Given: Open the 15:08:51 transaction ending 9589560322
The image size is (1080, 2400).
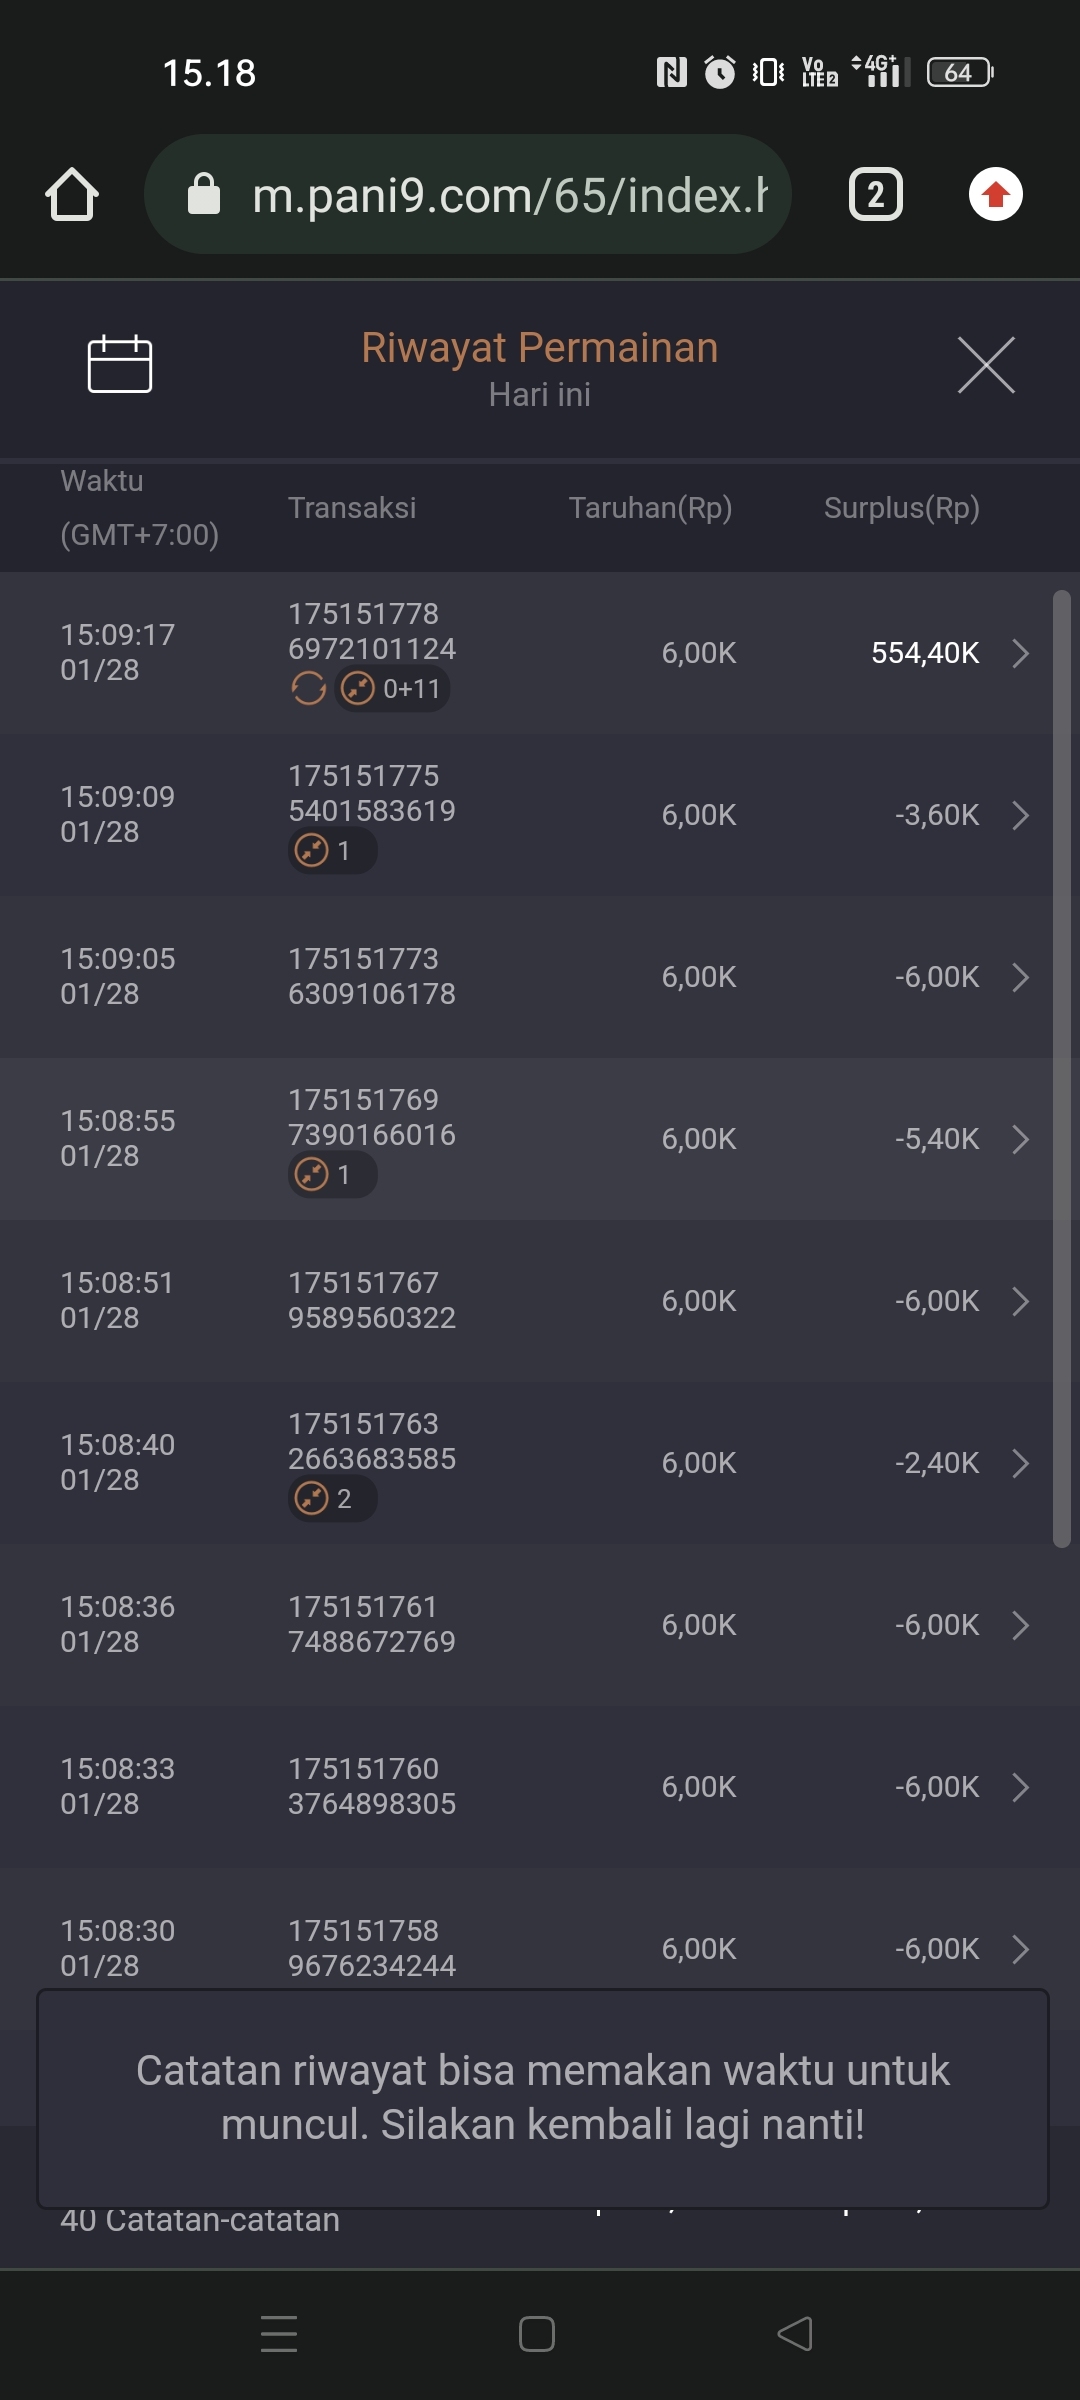Looking at the screenshot, I should coord(540,1301).
